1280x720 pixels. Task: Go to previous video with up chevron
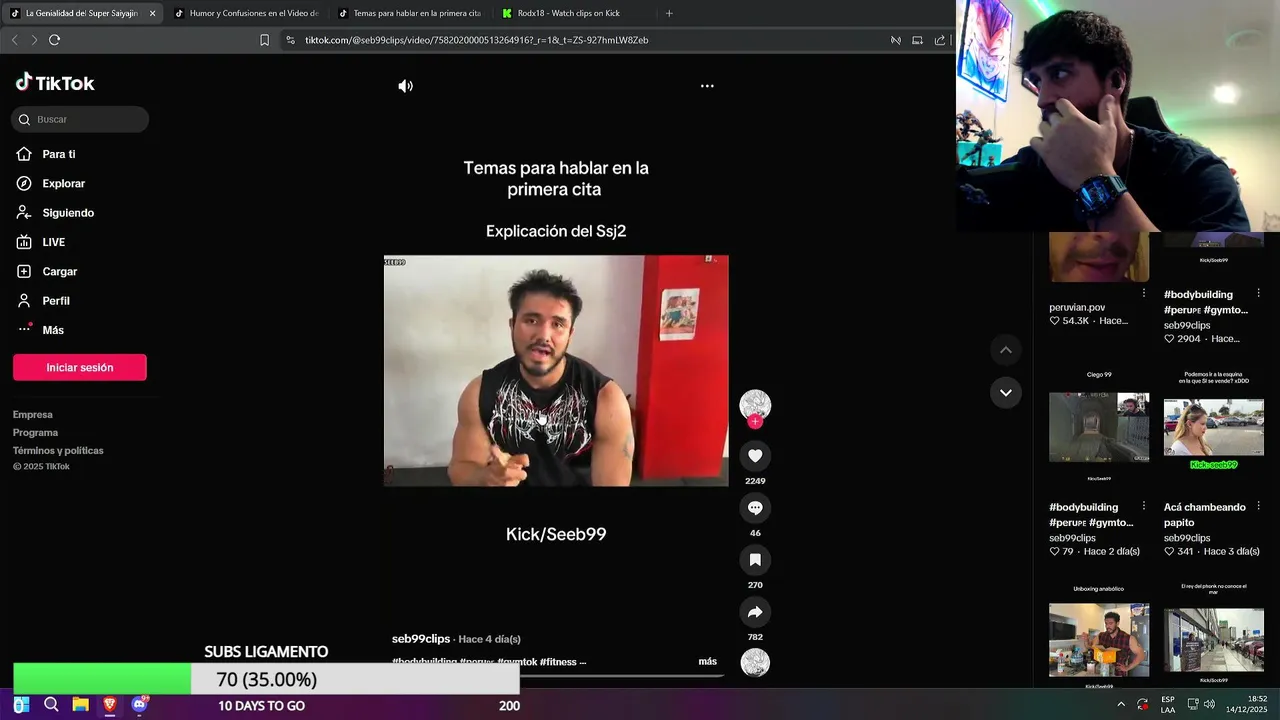coord(1005,350)
